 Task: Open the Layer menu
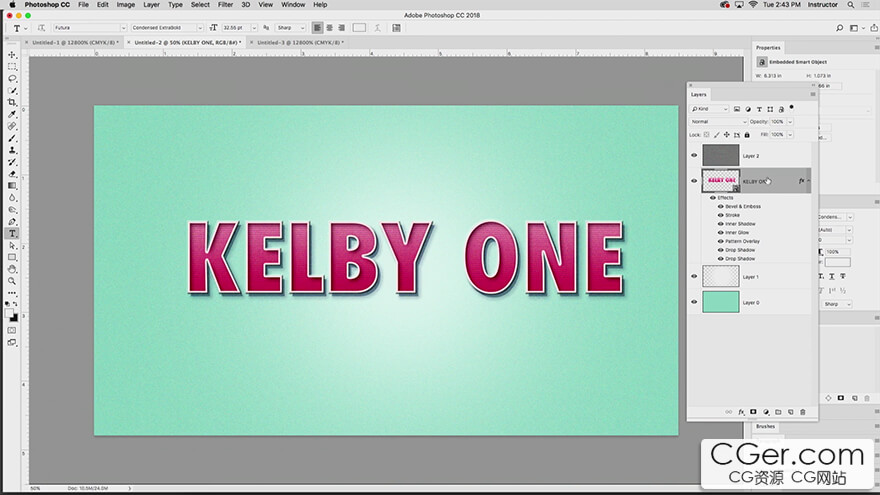(x=151, y=4)
